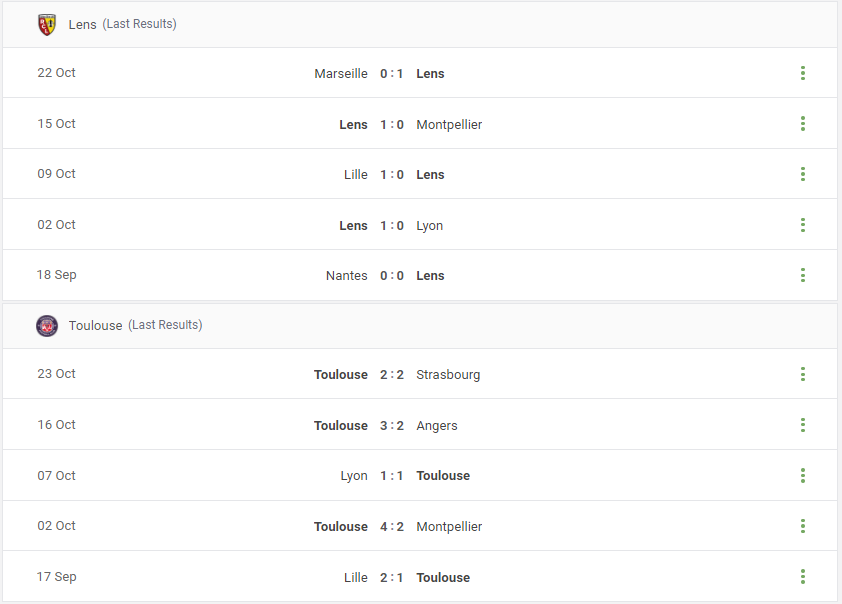This screenshot has height=604, width=842.
Task: Open three-dot menu for Toulouse vs Montpellier
Action: click(803, 526)
